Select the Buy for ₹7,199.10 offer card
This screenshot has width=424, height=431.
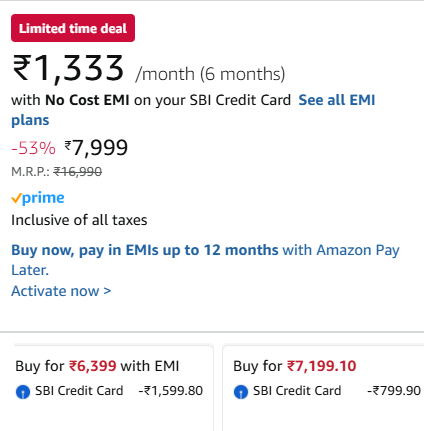coord(323,388)
